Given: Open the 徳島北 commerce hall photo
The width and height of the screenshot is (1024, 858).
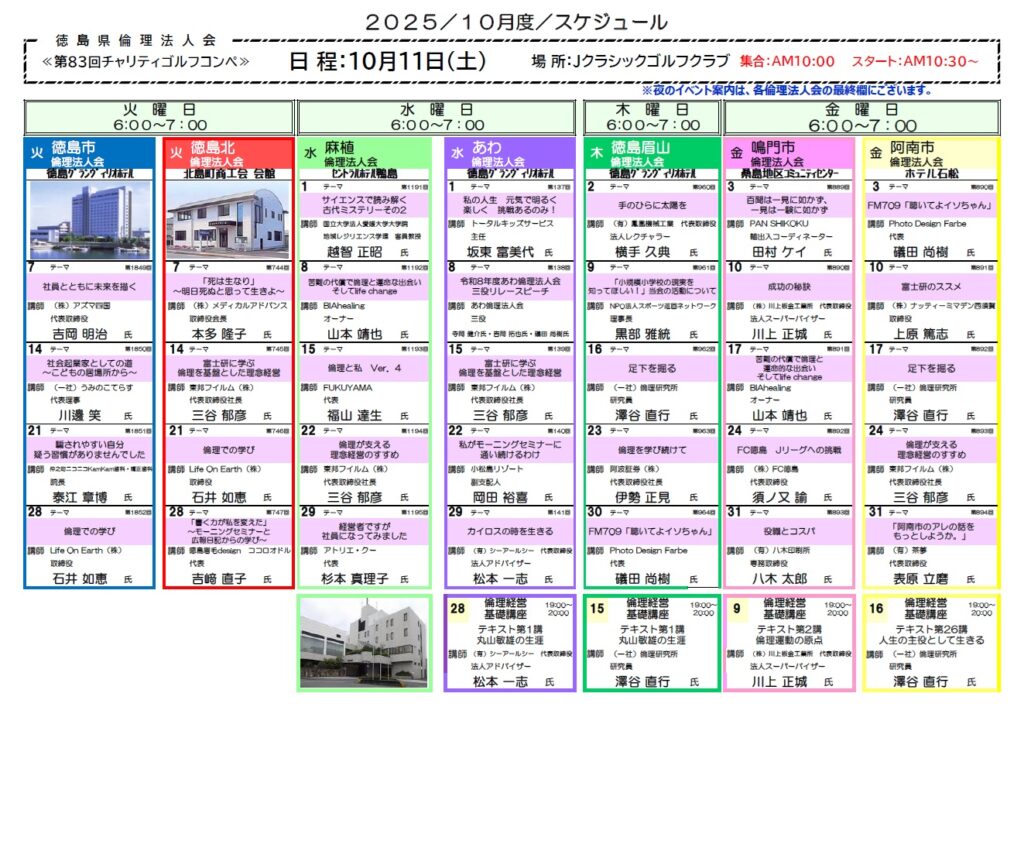Looking at the screenshot, I should (227, 218).
